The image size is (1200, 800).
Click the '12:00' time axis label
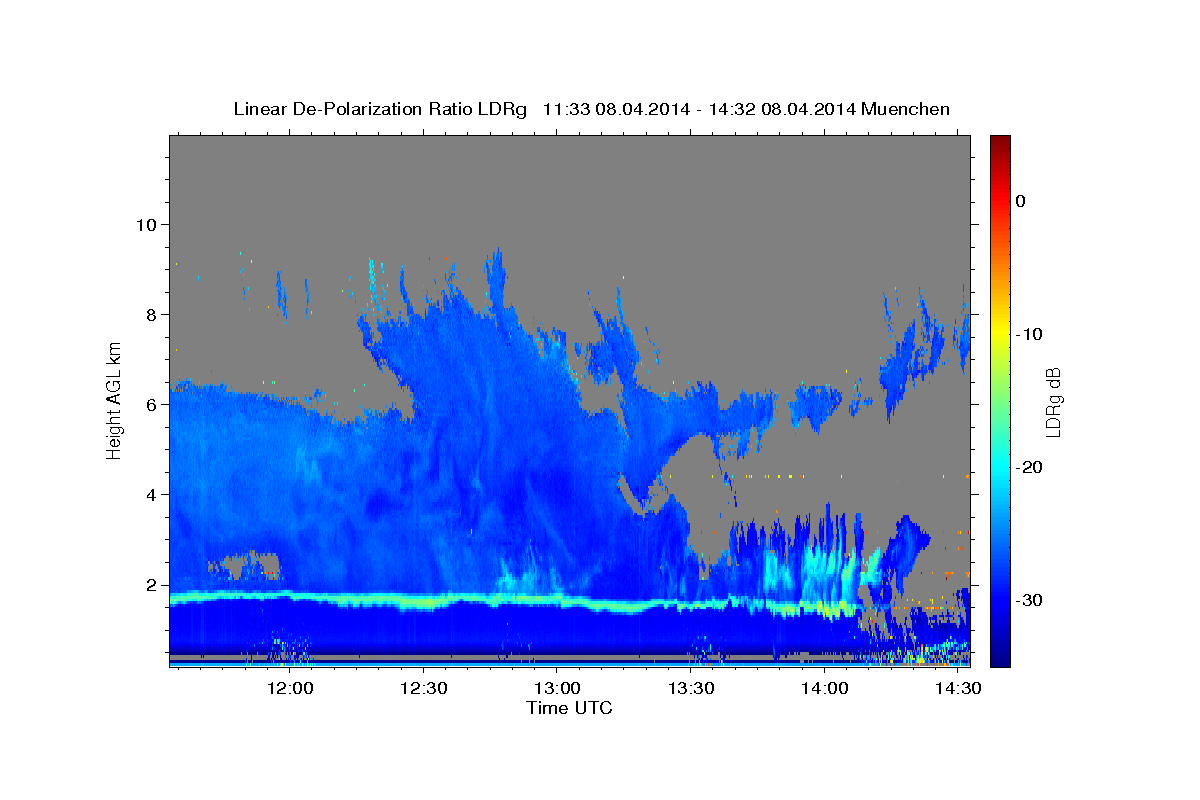point(290,688)
